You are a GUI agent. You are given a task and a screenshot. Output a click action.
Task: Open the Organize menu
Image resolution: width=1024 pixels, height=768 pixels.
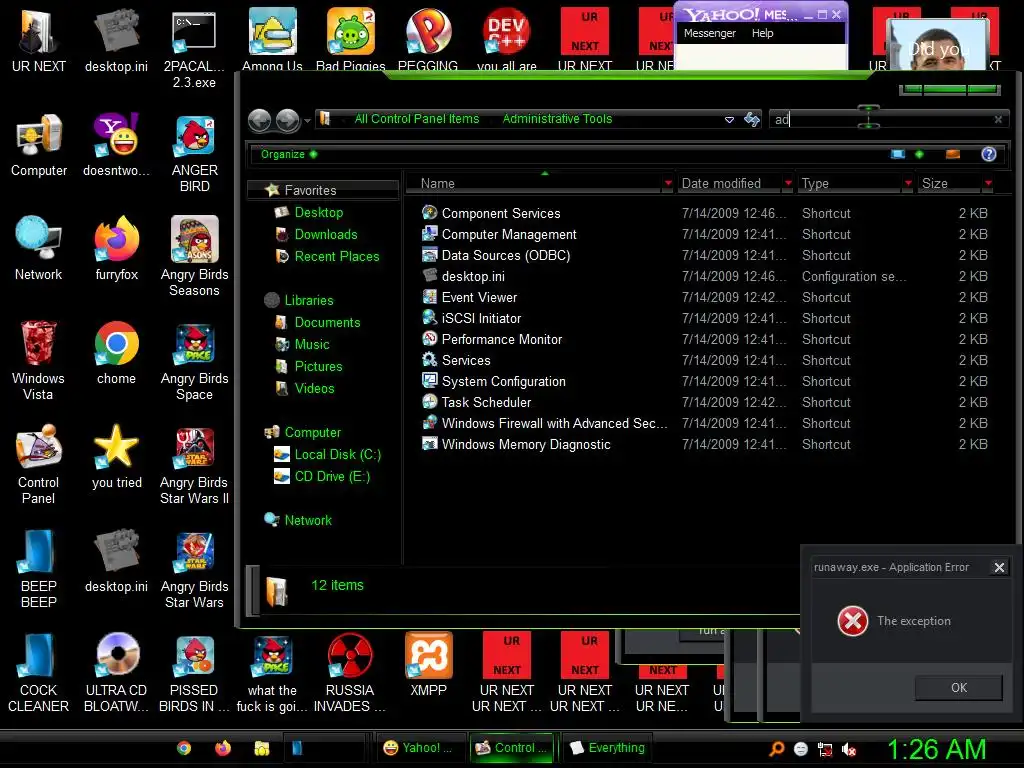tap(289, 154)
